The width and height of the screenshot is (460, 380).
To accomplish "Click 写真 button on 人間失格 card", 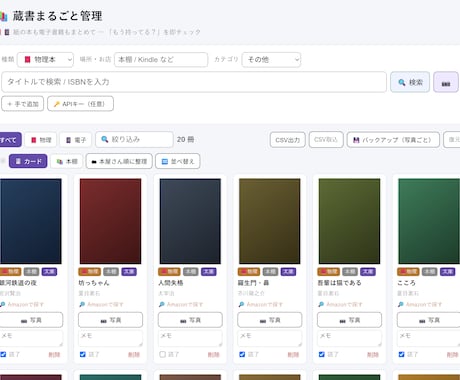I will [190, 320].
